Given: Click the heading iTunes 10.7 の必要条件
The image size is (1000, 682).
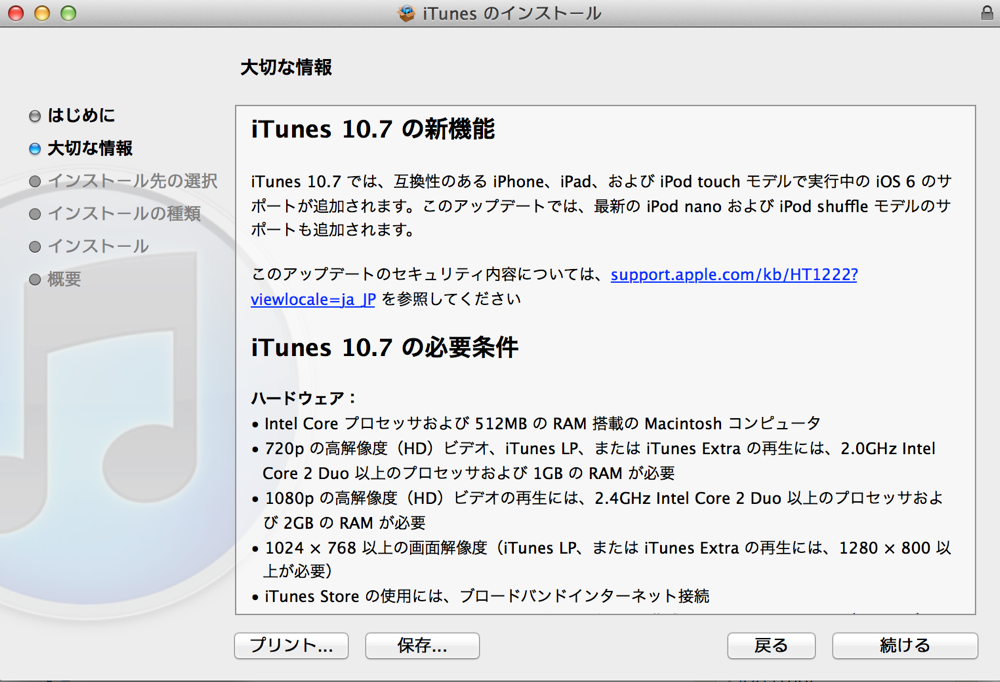Looking at the screenshot, I should point(385,348).
